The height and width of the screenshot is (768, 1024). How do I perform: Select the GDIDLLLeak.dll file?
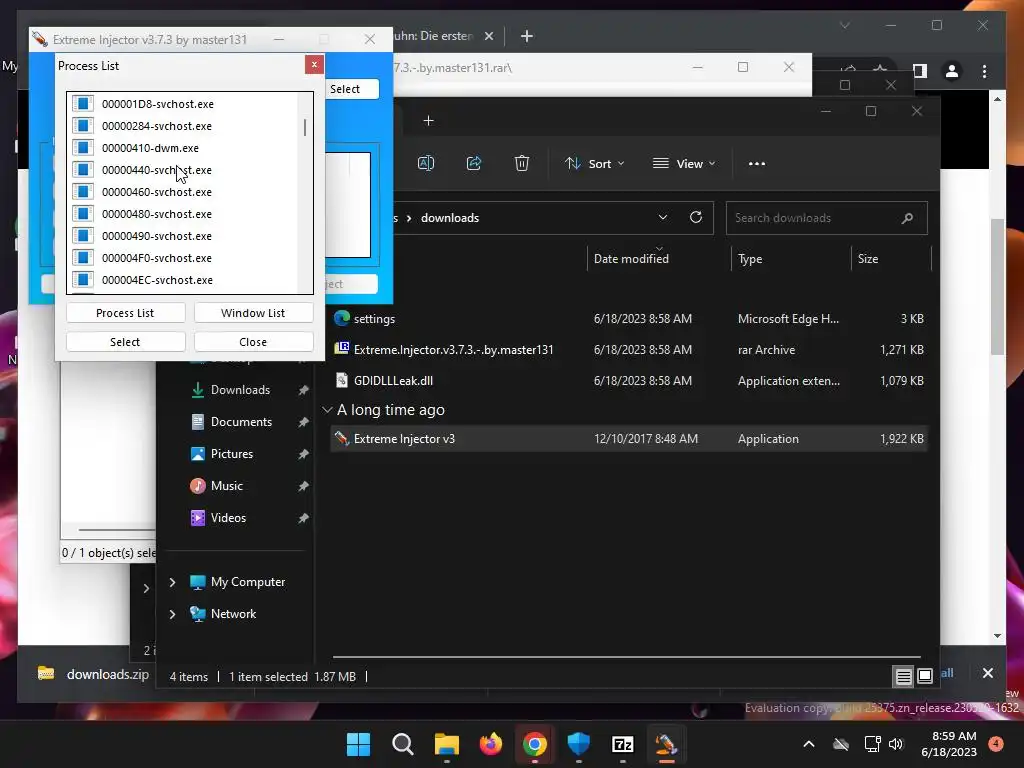point(628,381)
